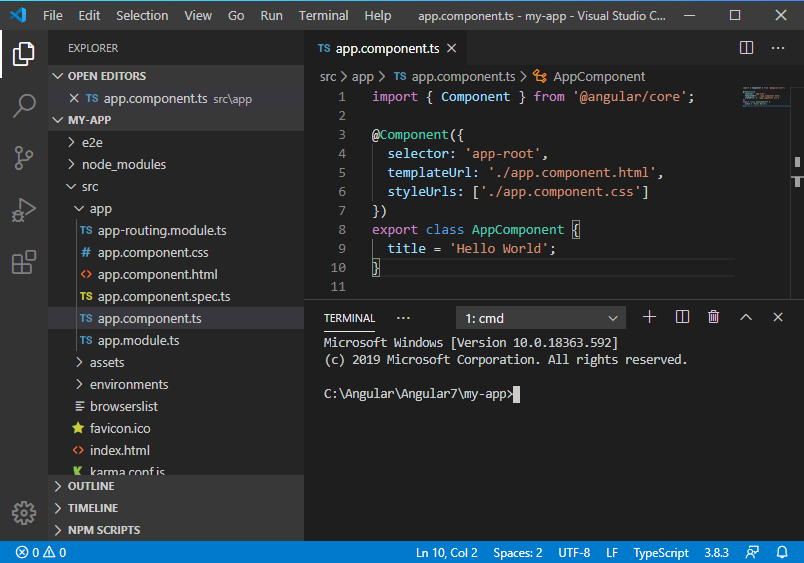
Task: Click Ln 10, Col 2 in status bar
Action: [447, 552]
